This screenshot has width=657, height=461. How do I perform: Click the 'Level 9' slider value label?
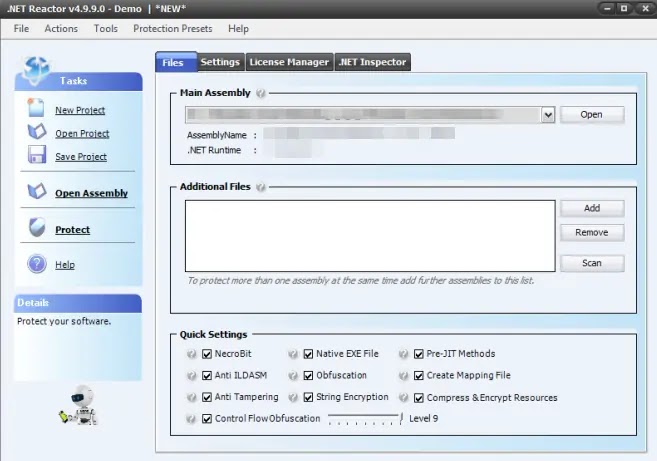[424, 419]
